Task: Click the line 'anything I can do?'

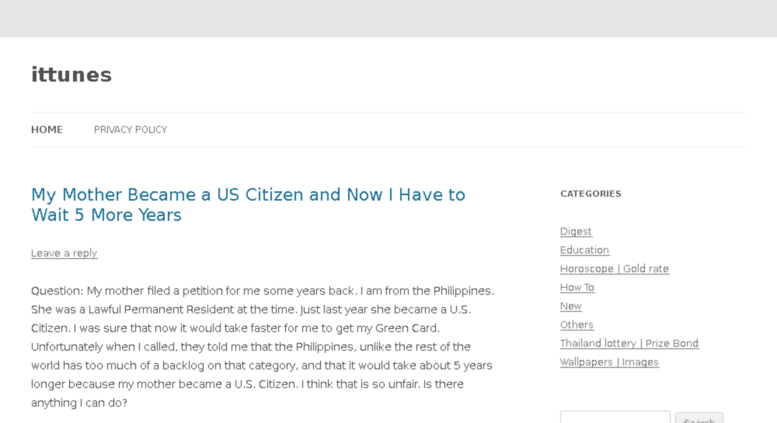Action: [79, 403]
